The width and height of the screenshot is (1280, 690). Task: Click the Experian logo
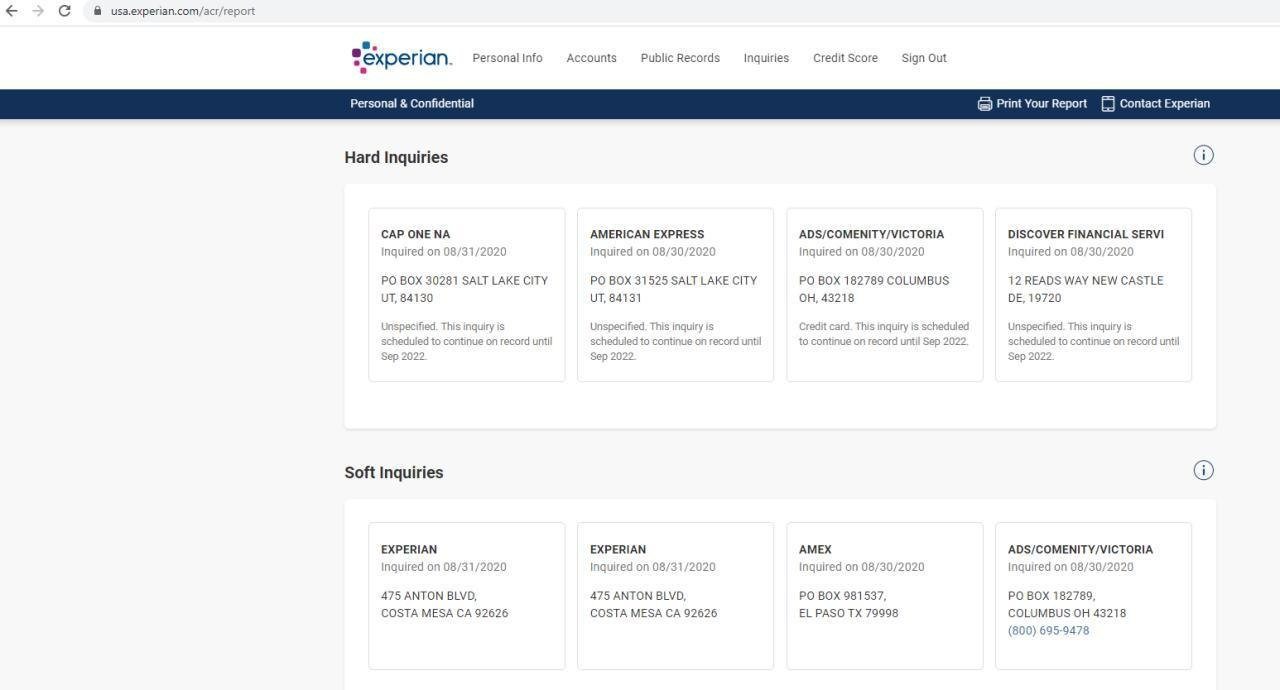click(x=402, y=58)
